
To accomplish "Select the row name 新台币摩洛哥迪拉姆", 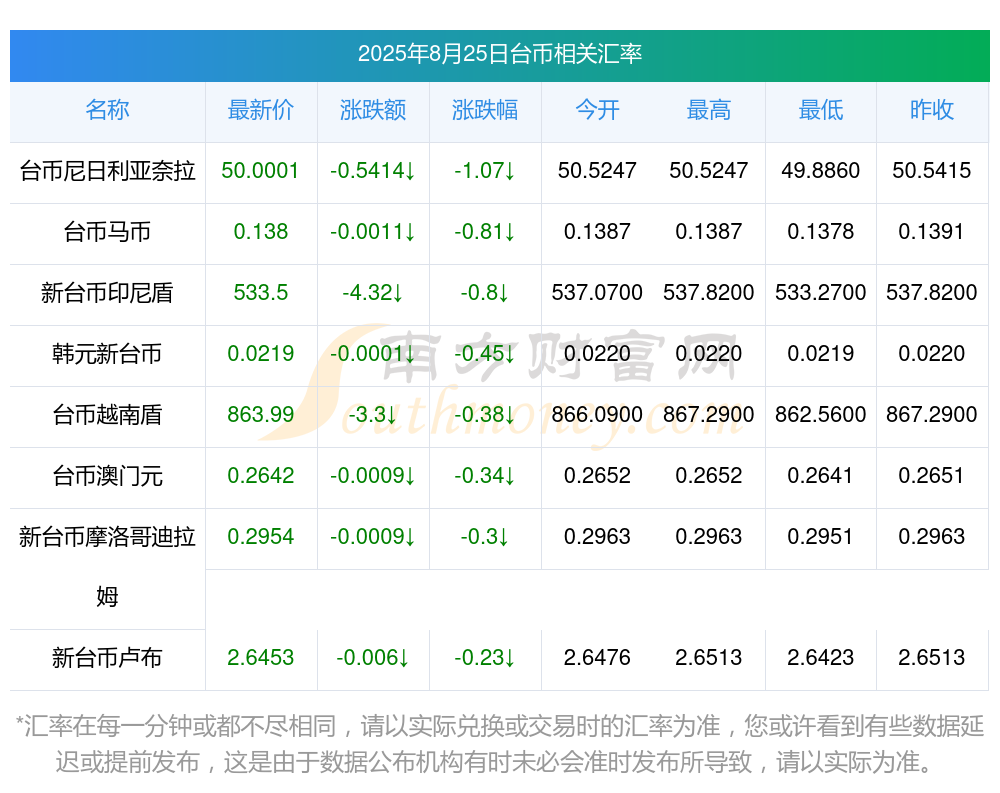I will tap(107, 567).
